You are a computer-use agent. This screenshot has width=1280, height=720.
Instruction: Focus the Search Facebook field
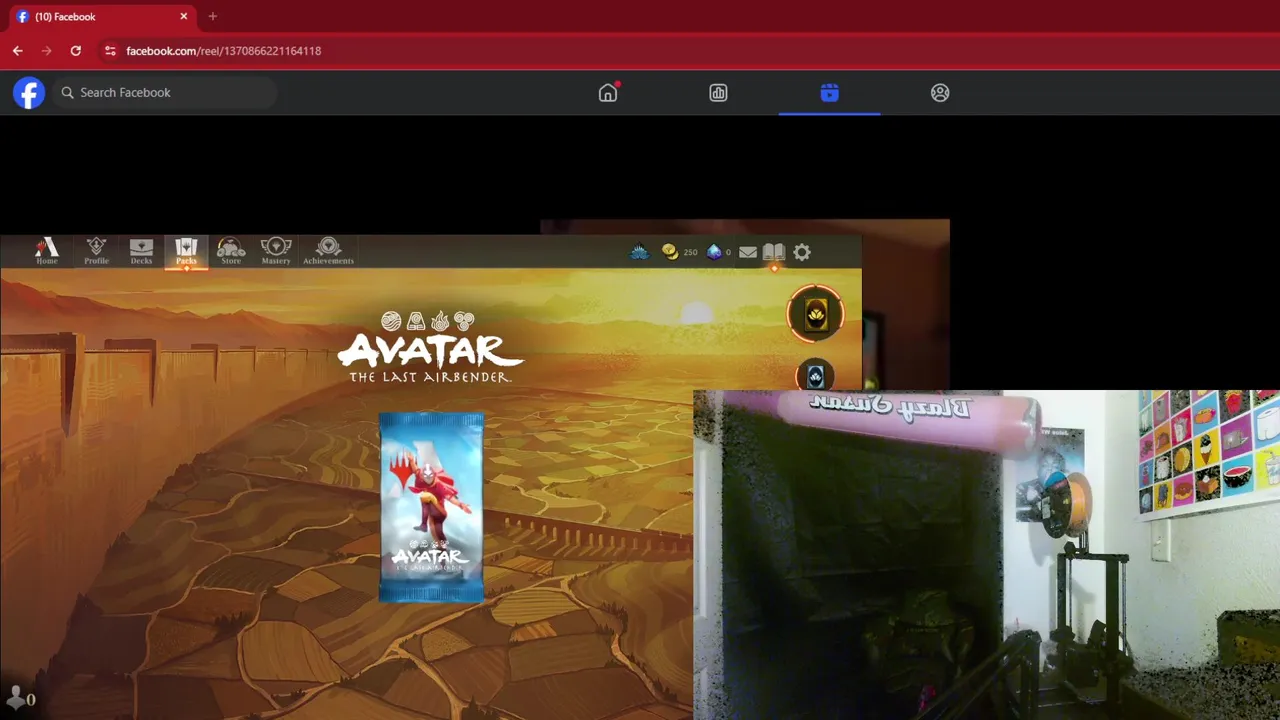click(x=165, y=92)
